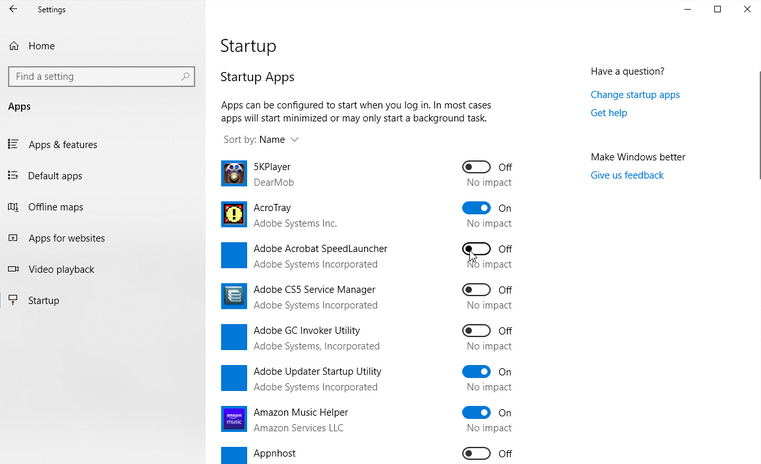The height and width of the screenshot is (464, 761).
Task: Click the vertical scrollbar thumb
Action: (759, 125)
